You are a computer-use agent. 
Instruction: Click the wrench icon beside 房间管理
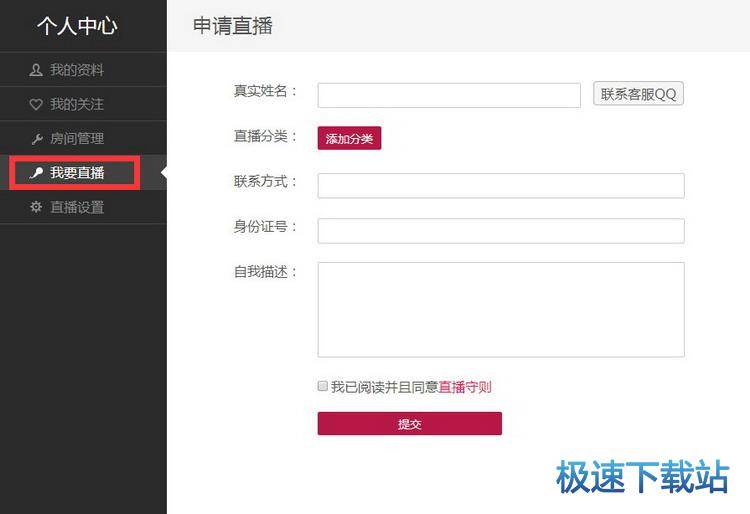pyautogui.click(x=36, y=139)
